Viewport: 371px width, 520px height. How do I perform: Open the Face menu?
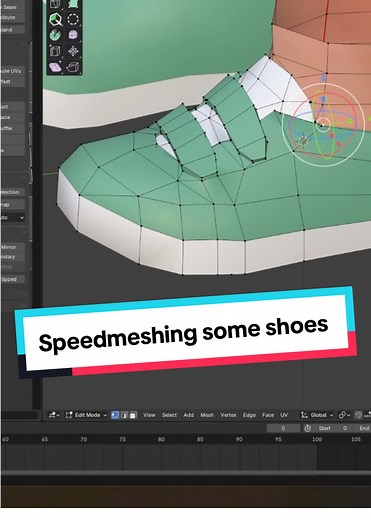click(x=268, y=415)
